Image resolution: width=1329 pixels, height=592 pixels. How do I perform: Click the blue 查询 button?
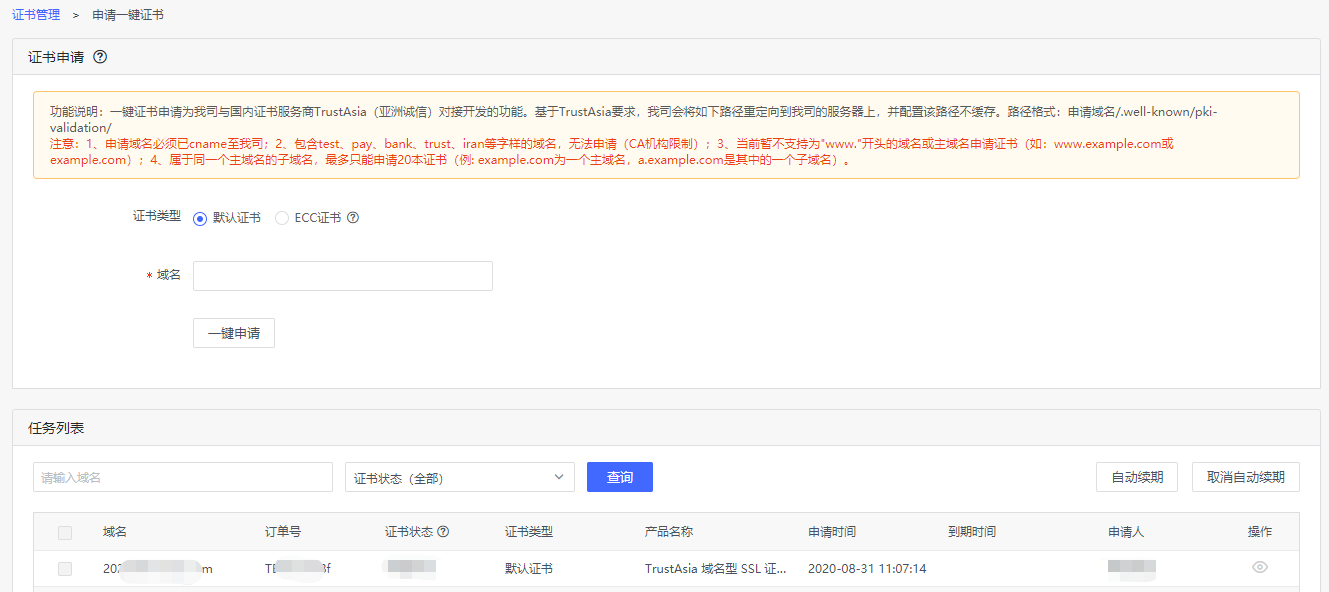coord(619,478)
